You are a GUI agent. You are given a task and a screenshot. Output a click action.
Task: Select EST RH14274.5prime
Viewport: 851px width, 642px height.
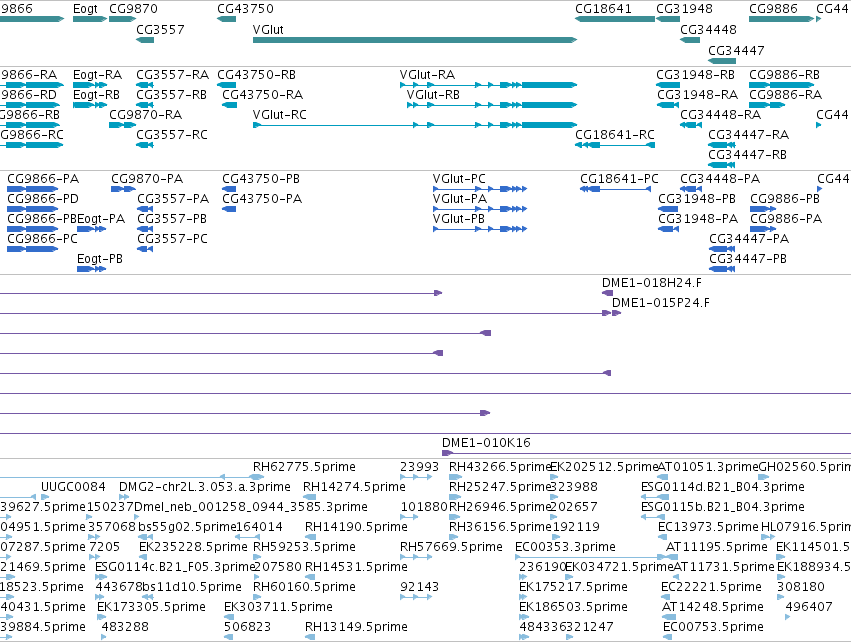309,497
